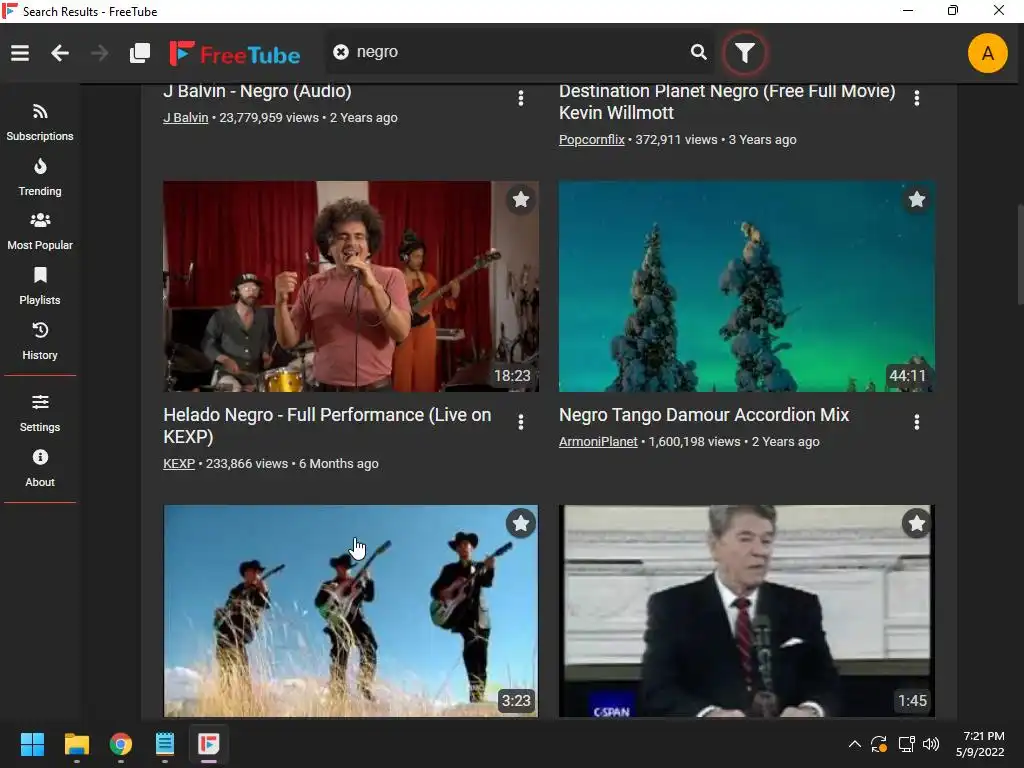Open the Helado Negro Full Performance title
The image size is (1024, 768).
click(327, 426)
